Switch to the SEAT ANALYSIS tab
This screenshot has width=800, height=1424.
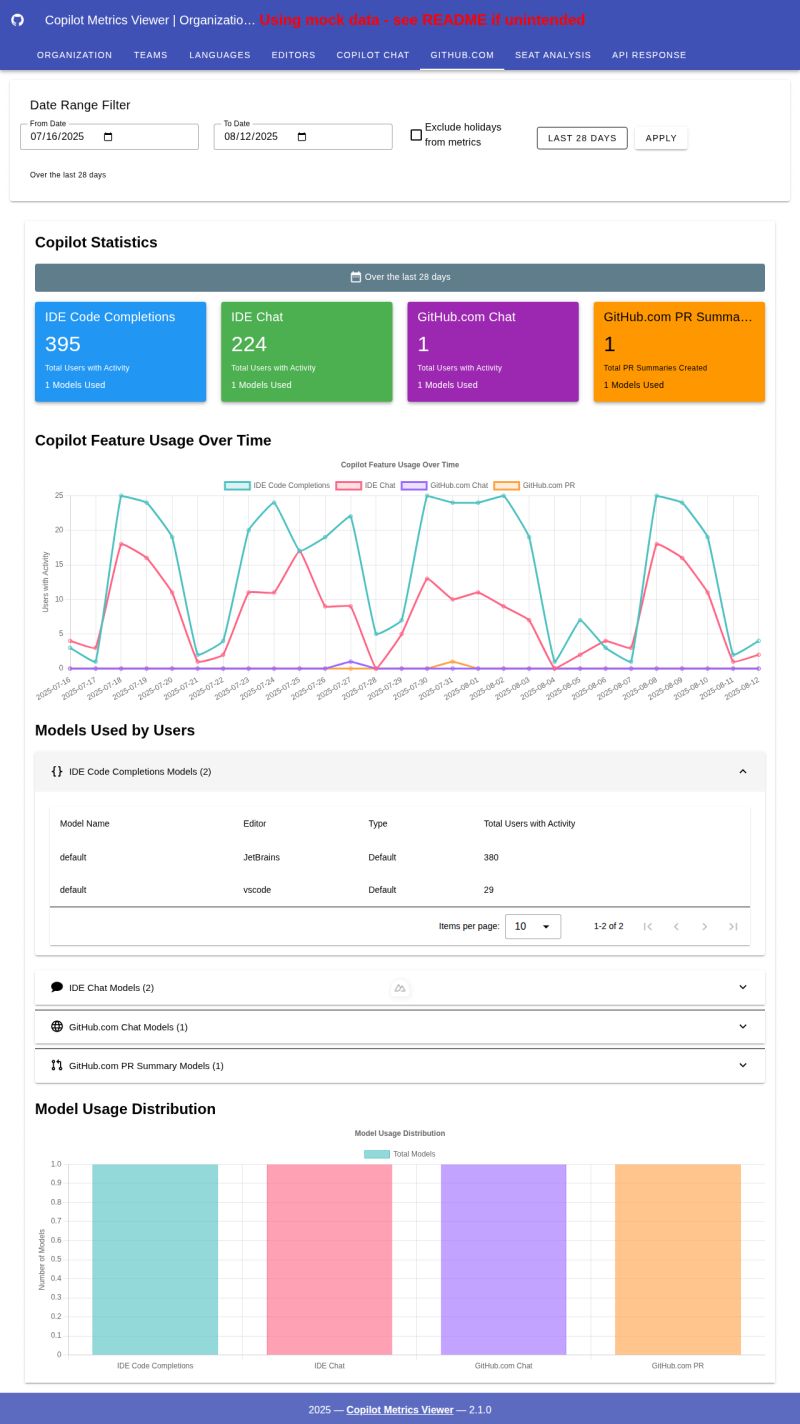(x=553, y=55)
